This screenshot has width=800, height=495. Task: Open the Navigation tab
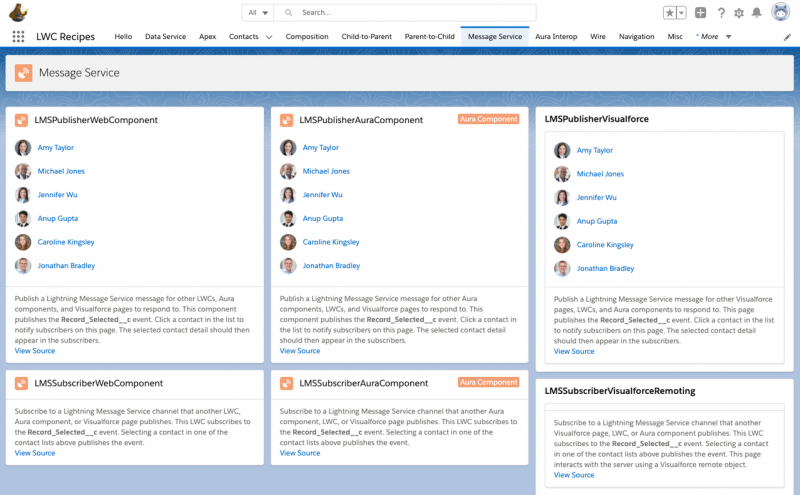tap(636, 37)
